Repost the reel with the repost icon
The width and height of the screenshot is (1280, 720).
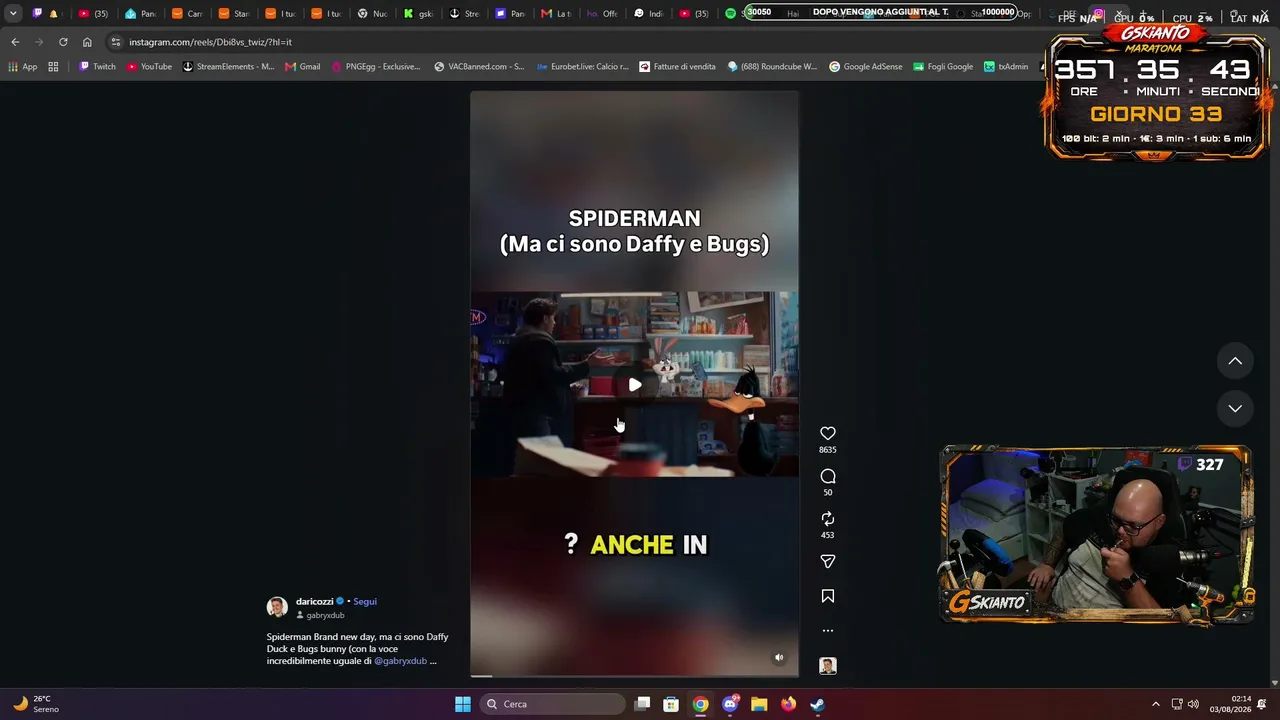pos(827,518)
